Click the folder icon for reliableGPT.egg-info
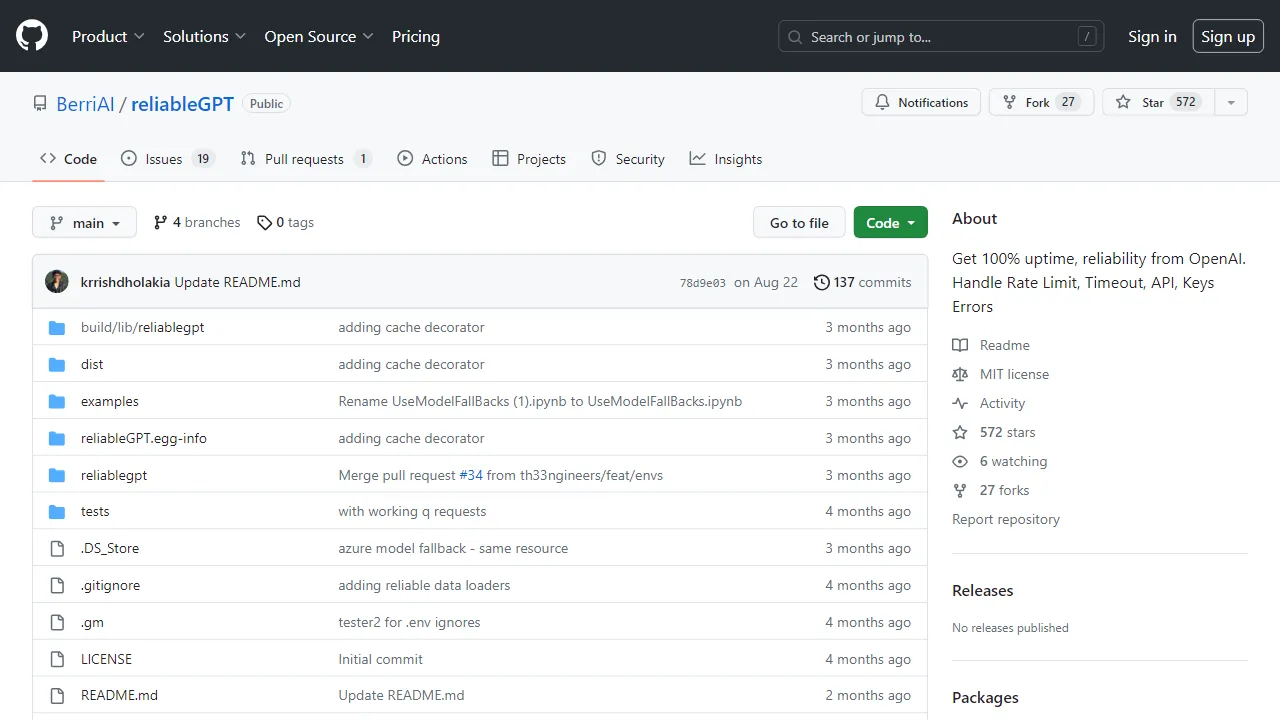Image resolution: width=1280 pixels, height=720 pixels. coord(57,438)
